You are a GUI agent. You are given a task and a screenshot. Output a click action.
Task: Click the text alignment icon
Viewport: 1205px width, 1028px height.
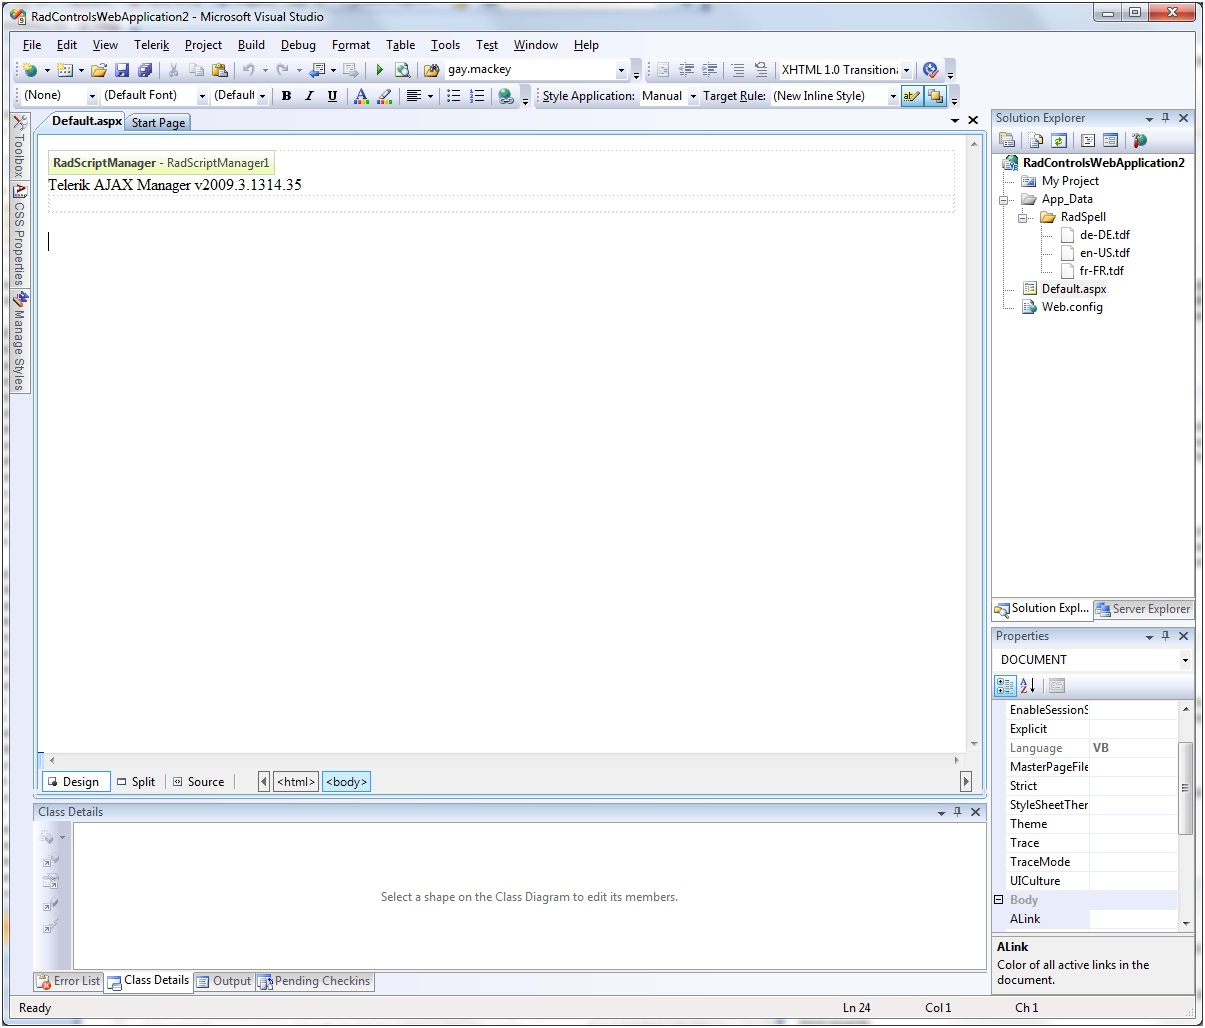coord(413,96)
